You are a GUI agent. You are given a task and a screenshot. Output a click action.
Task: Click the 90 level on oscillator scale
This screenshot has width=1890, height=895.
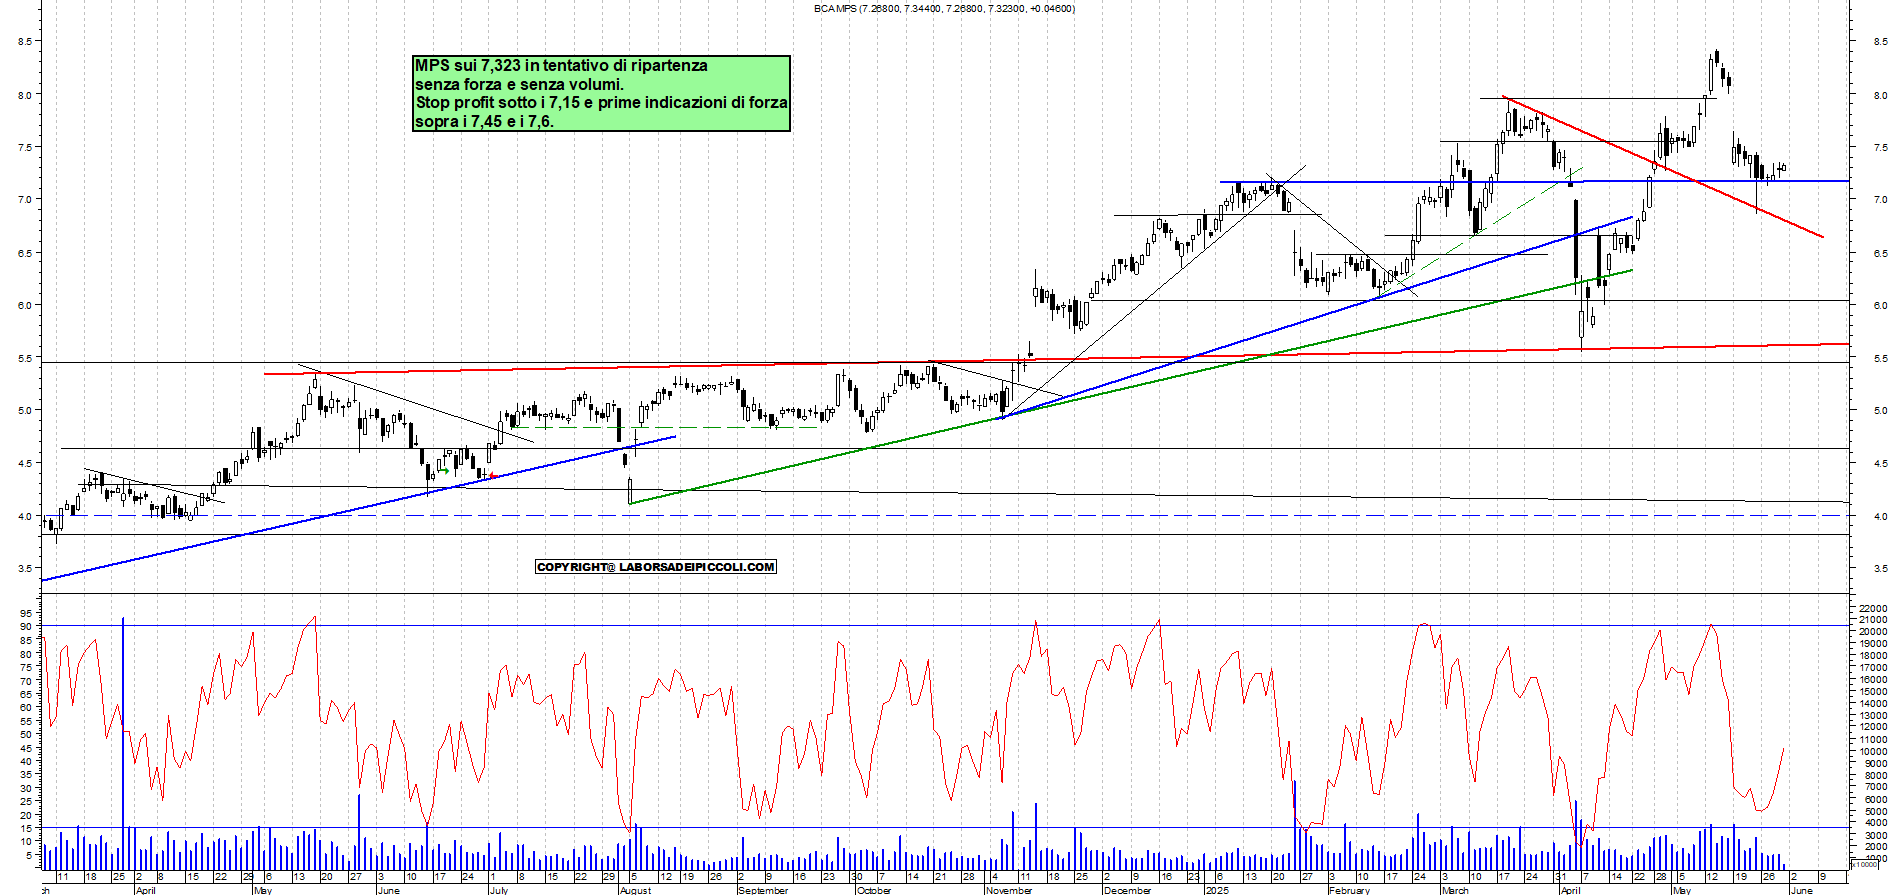25,627
